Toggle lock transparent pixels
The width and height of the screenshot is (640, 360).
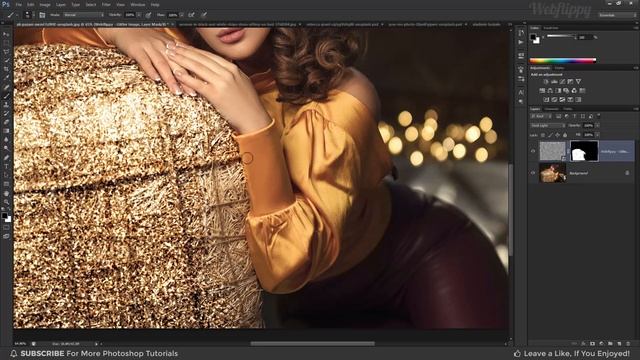tap(543, 135)
